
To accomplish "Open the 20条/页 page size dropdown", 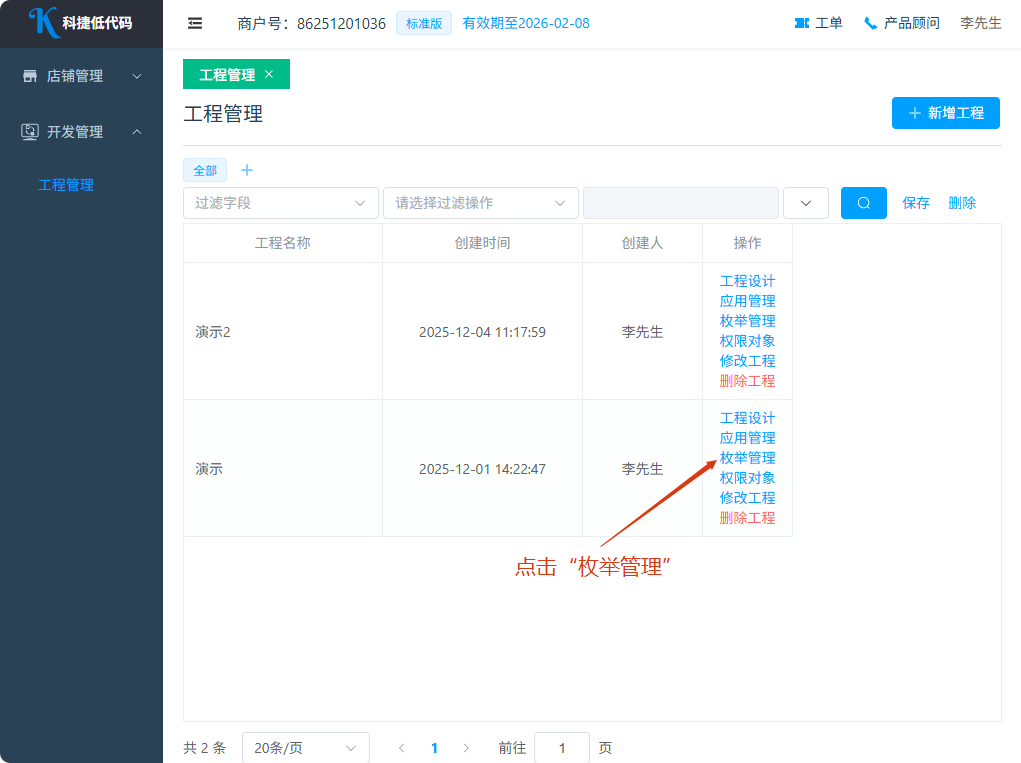I will click(305, 748).
